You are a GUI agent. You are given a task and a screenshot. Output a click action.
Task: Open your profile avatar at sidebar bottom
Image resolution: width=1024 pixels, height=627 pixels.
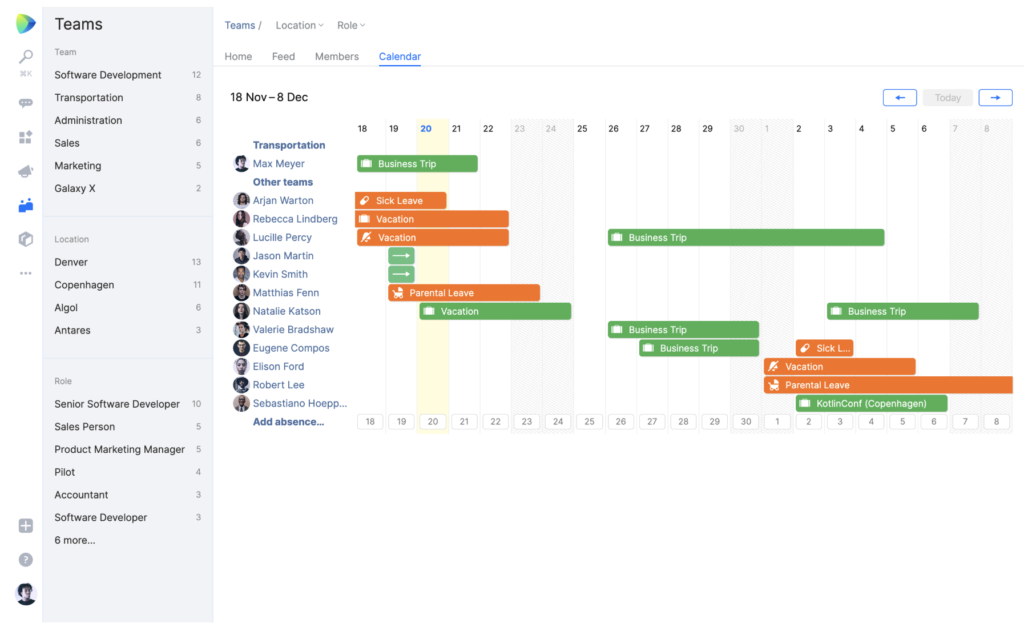click(x=26, y=593)
